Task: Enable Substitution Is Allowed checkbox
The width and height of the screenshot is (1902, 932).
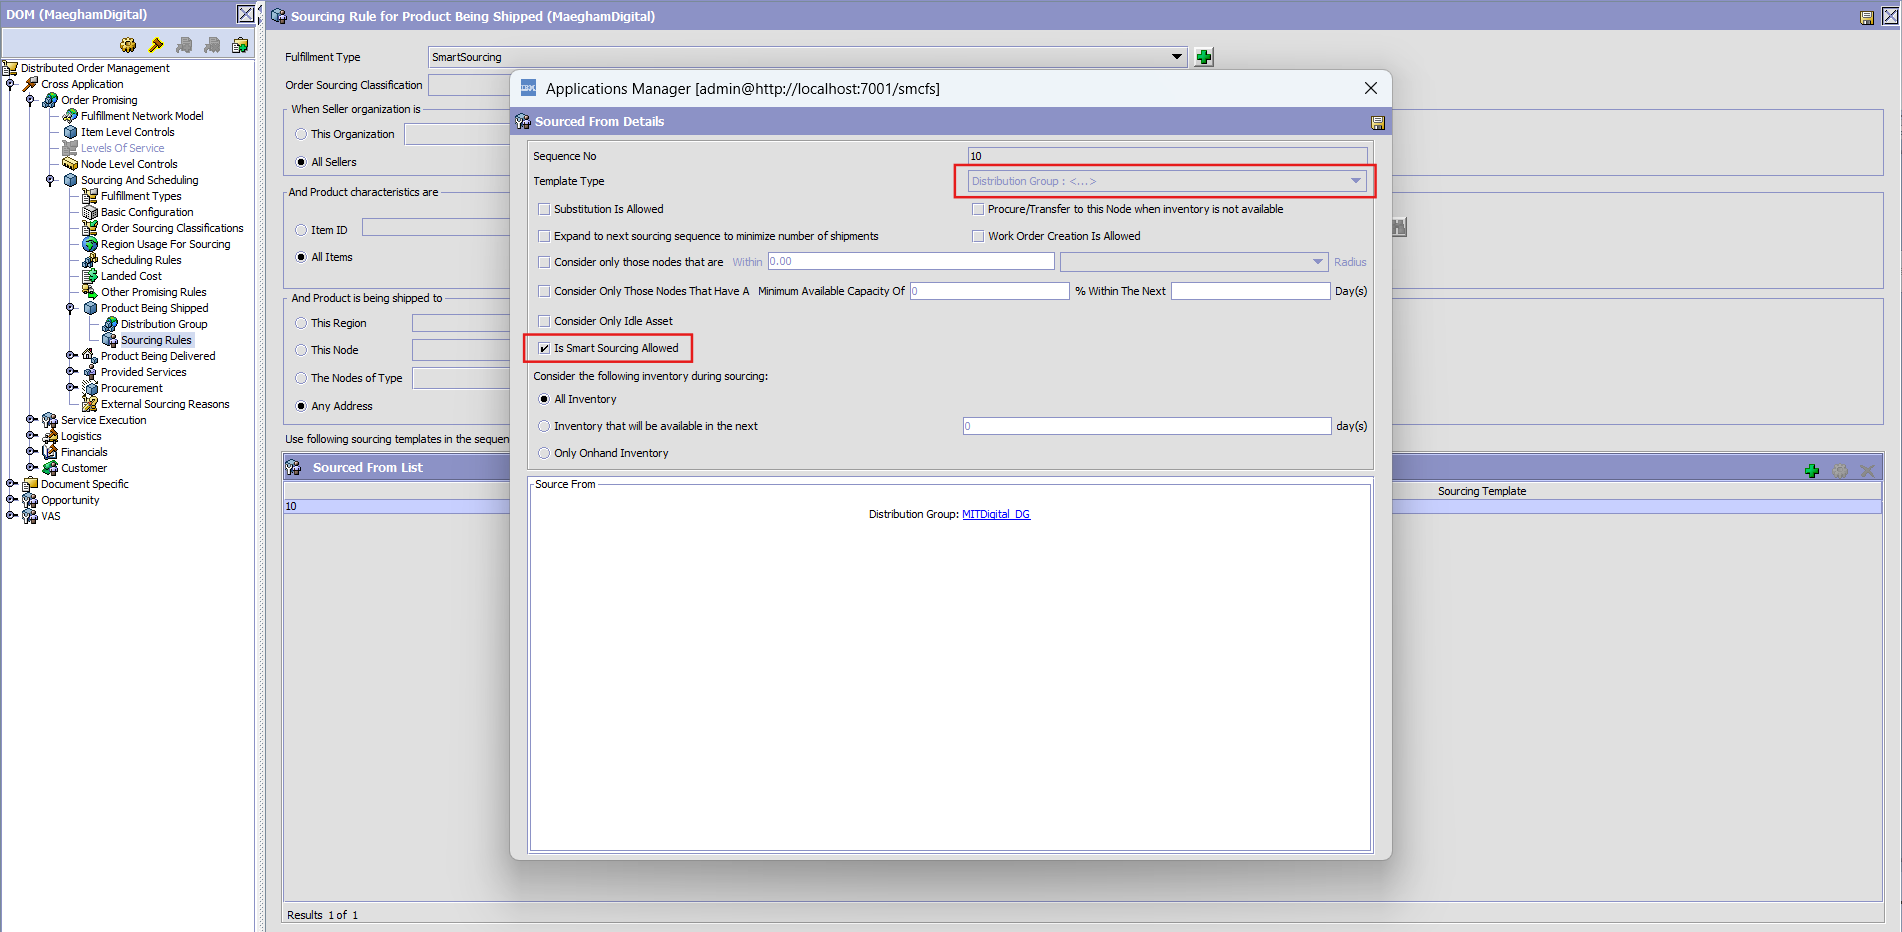Action: click(x=544, y=209)
